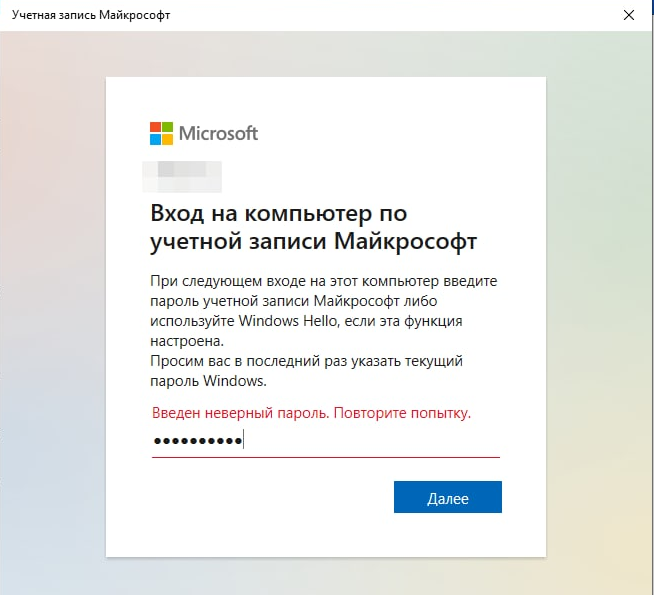Click the four-color Microsoft logo squares
The width and height of the screenshot is (654, 595).
(161, 133)
